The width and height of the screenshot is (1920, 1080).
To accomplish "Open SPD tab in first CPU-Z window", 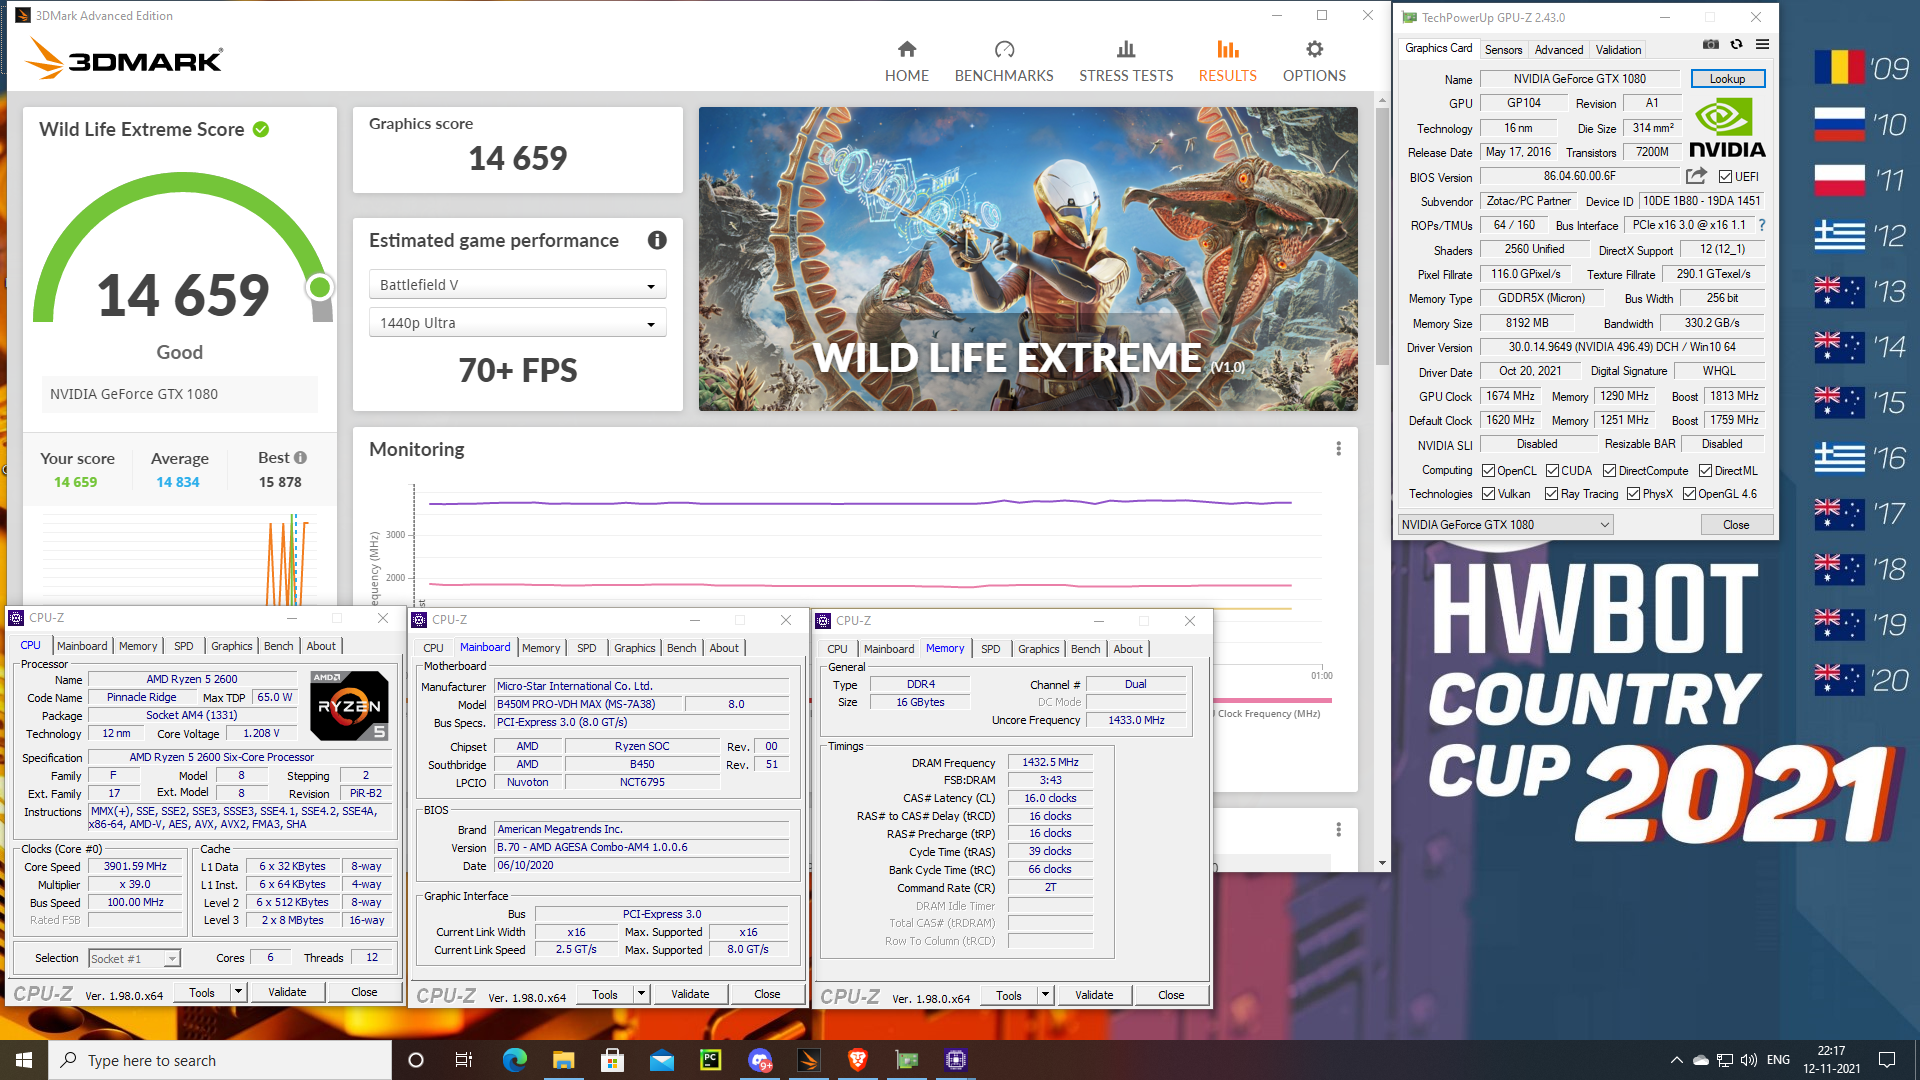I will coord(184,646).
